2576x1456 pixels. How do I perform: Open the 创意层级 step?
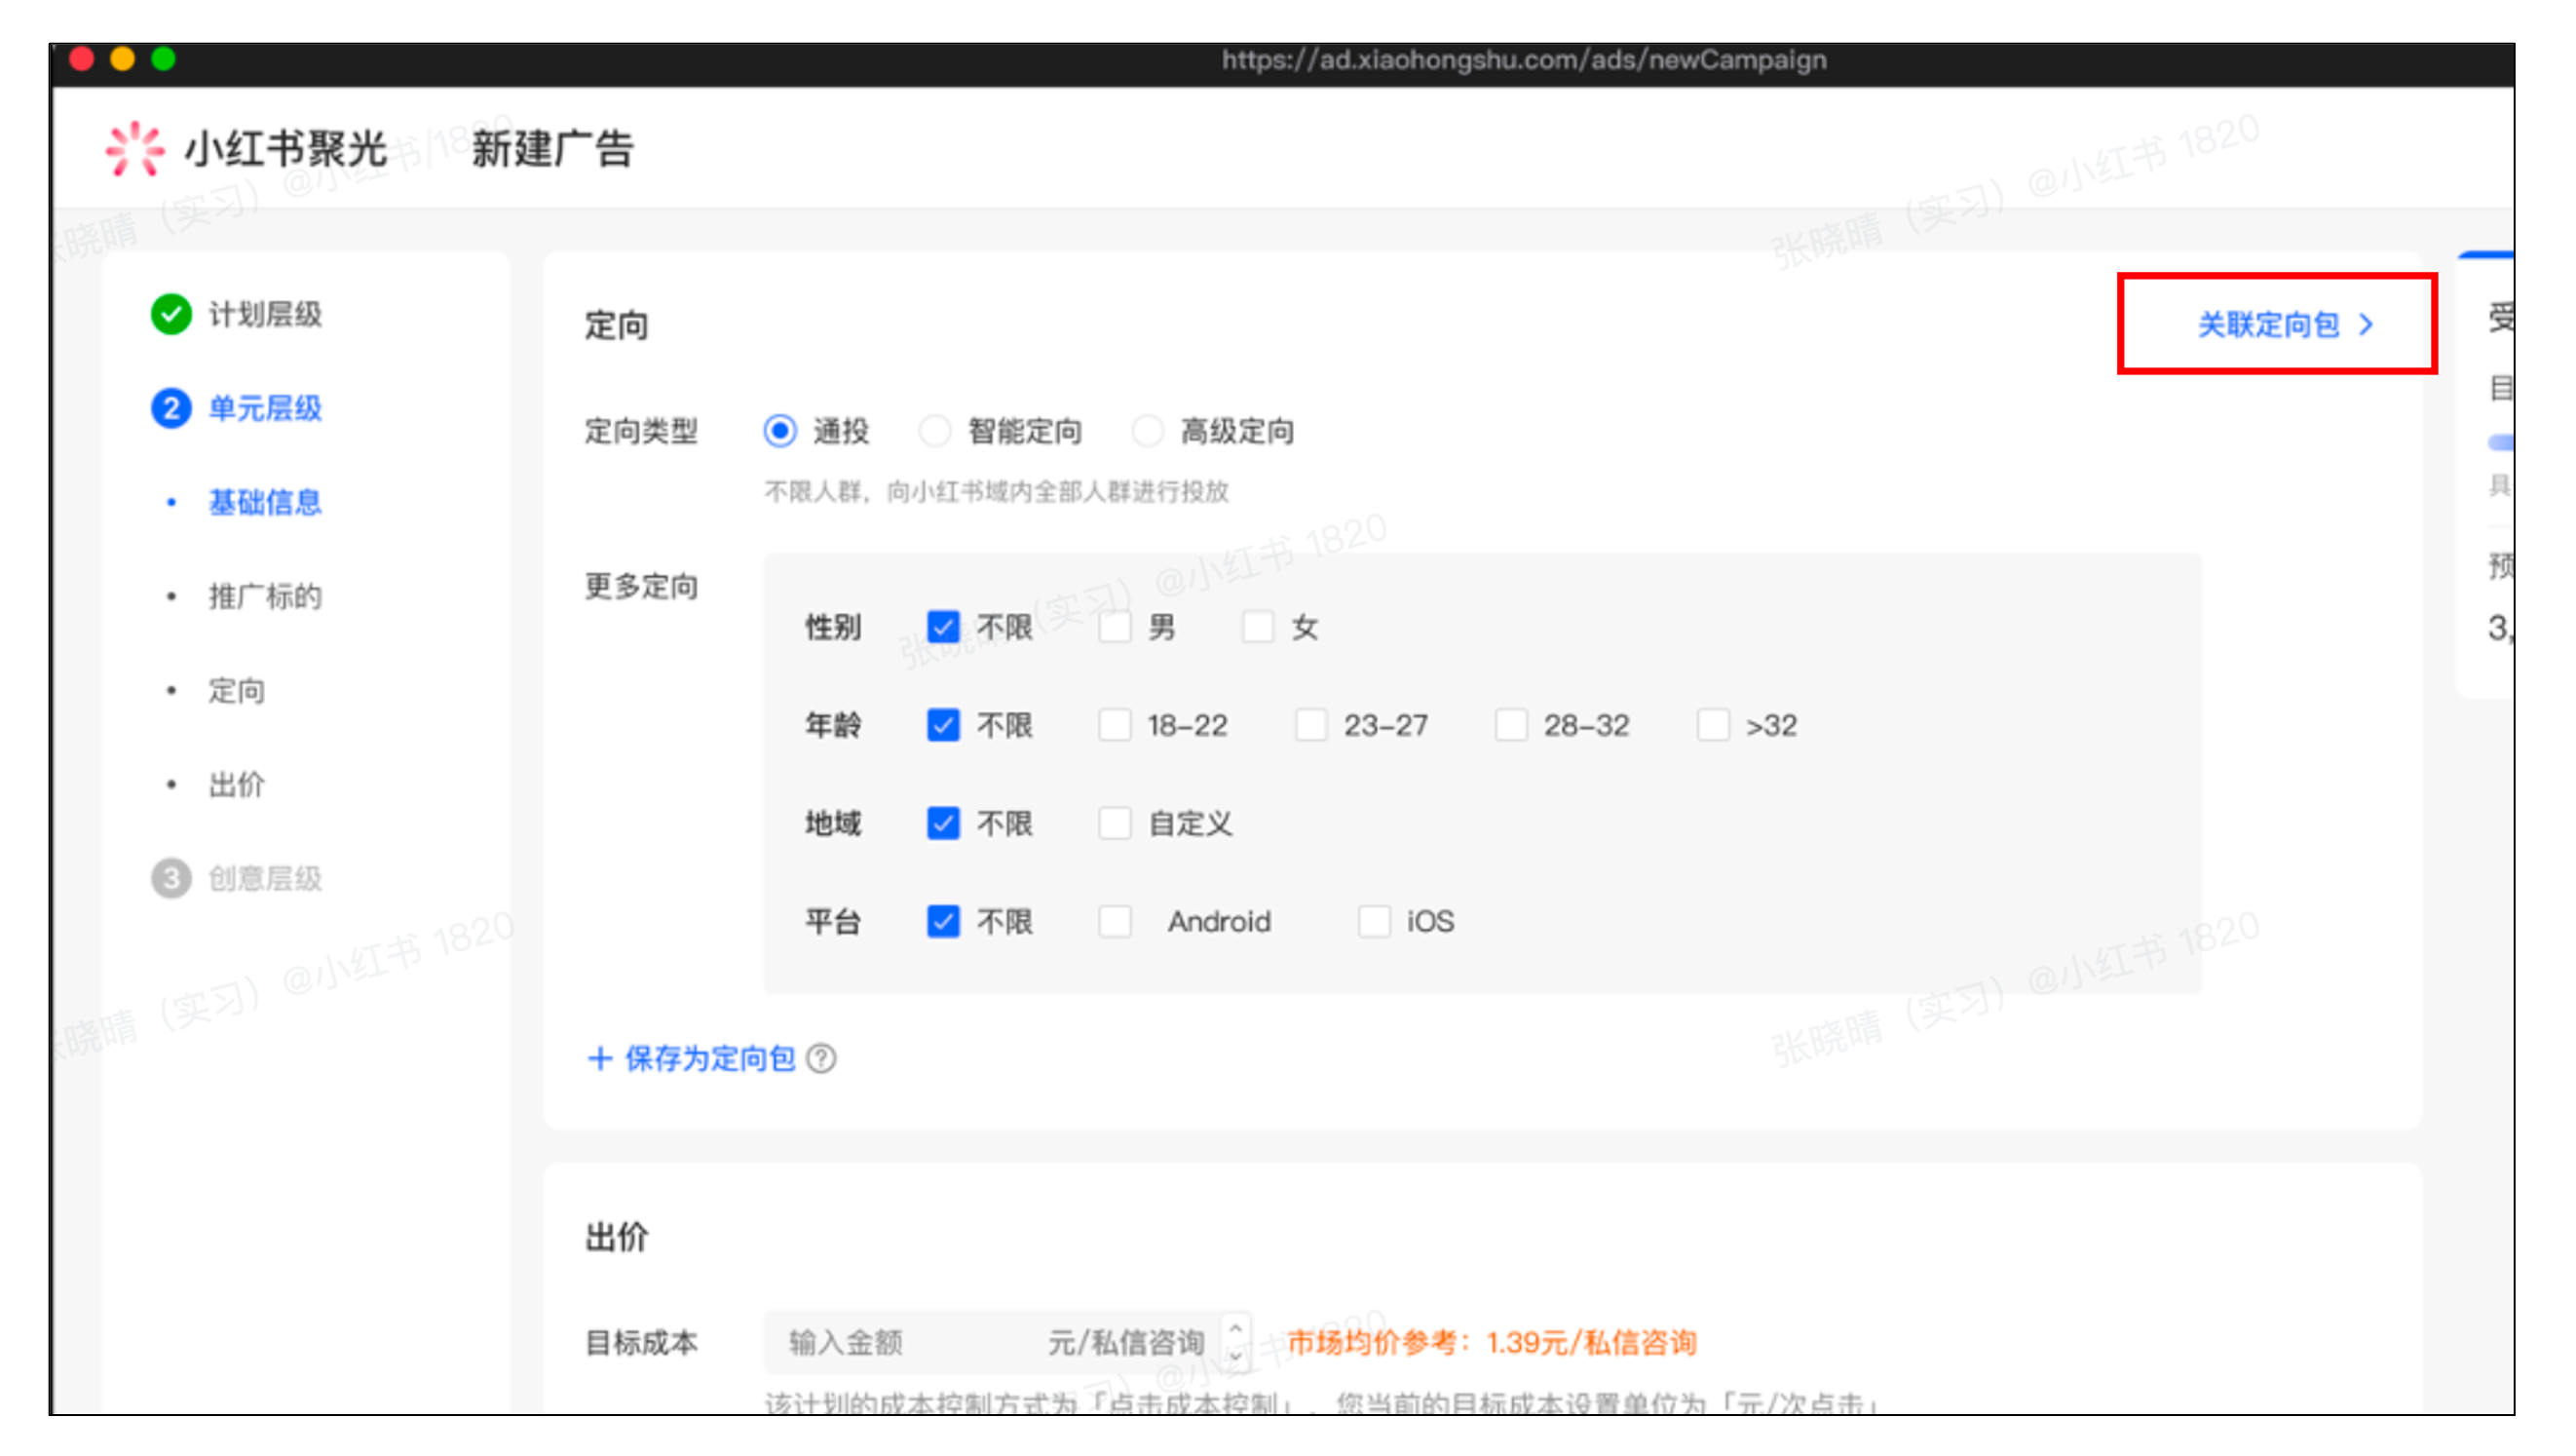265,878
